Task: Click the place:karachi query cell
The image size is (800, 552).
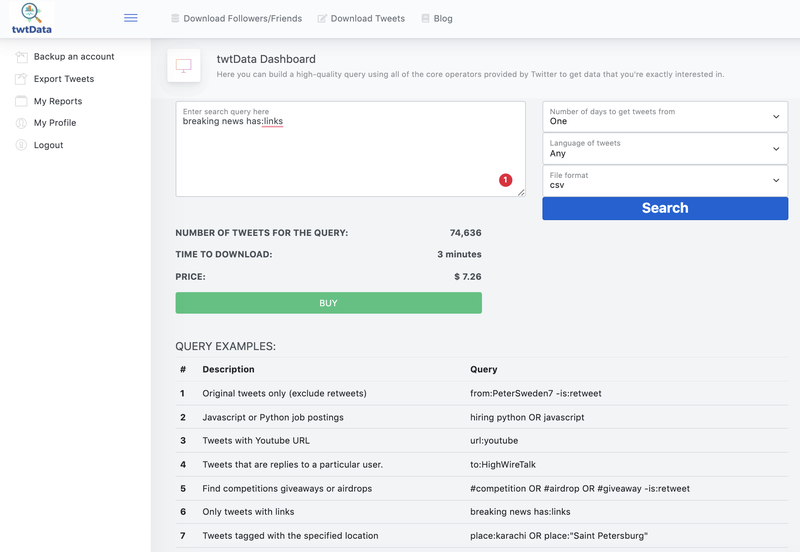Action: click(559, 536)
